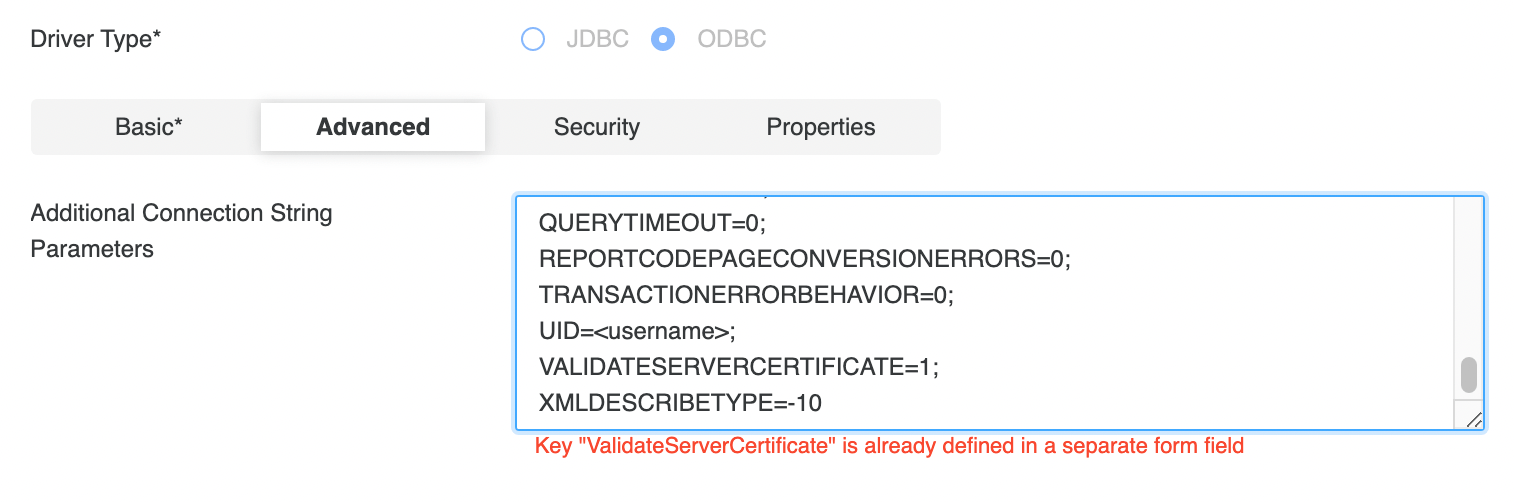1514x502 pixels.
Task: Switch to the Basic tab
Action: click(149, 127)
